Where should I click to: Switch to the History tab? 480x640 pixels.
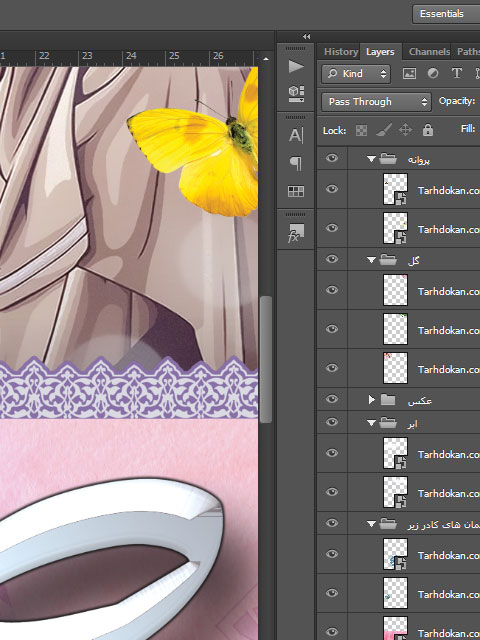(340, 52)
